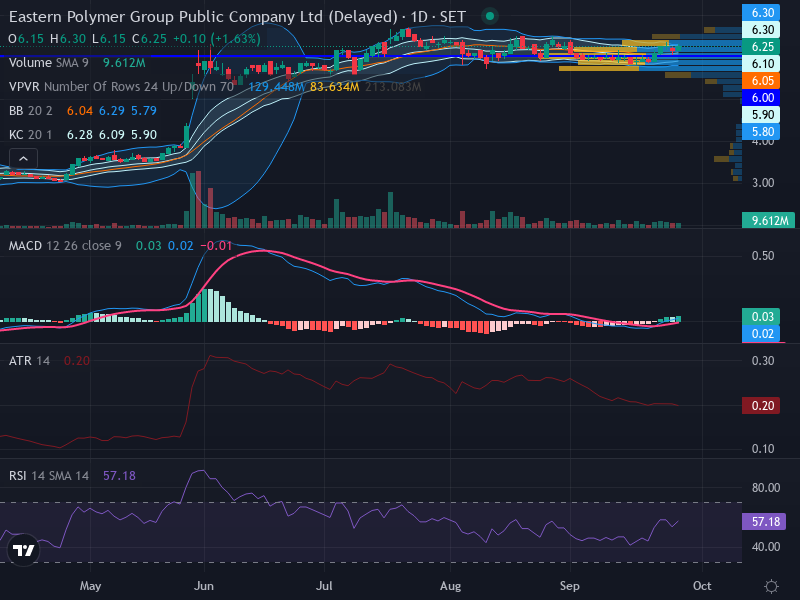Click the 6.10 price label
The image size is (800, 600).
[762, 64]
